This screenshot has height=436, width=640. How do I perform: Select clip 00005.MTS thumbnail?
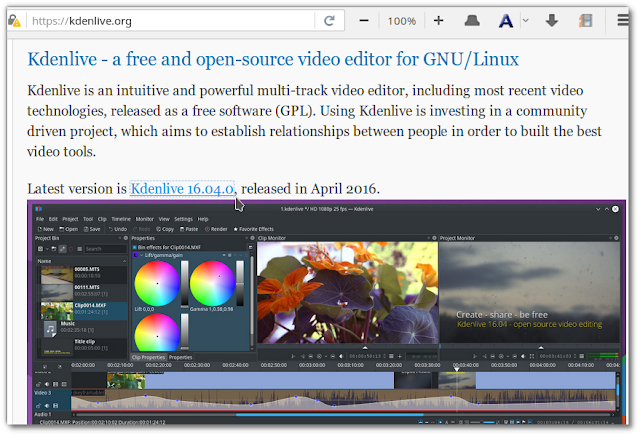[x=57, y=275]
